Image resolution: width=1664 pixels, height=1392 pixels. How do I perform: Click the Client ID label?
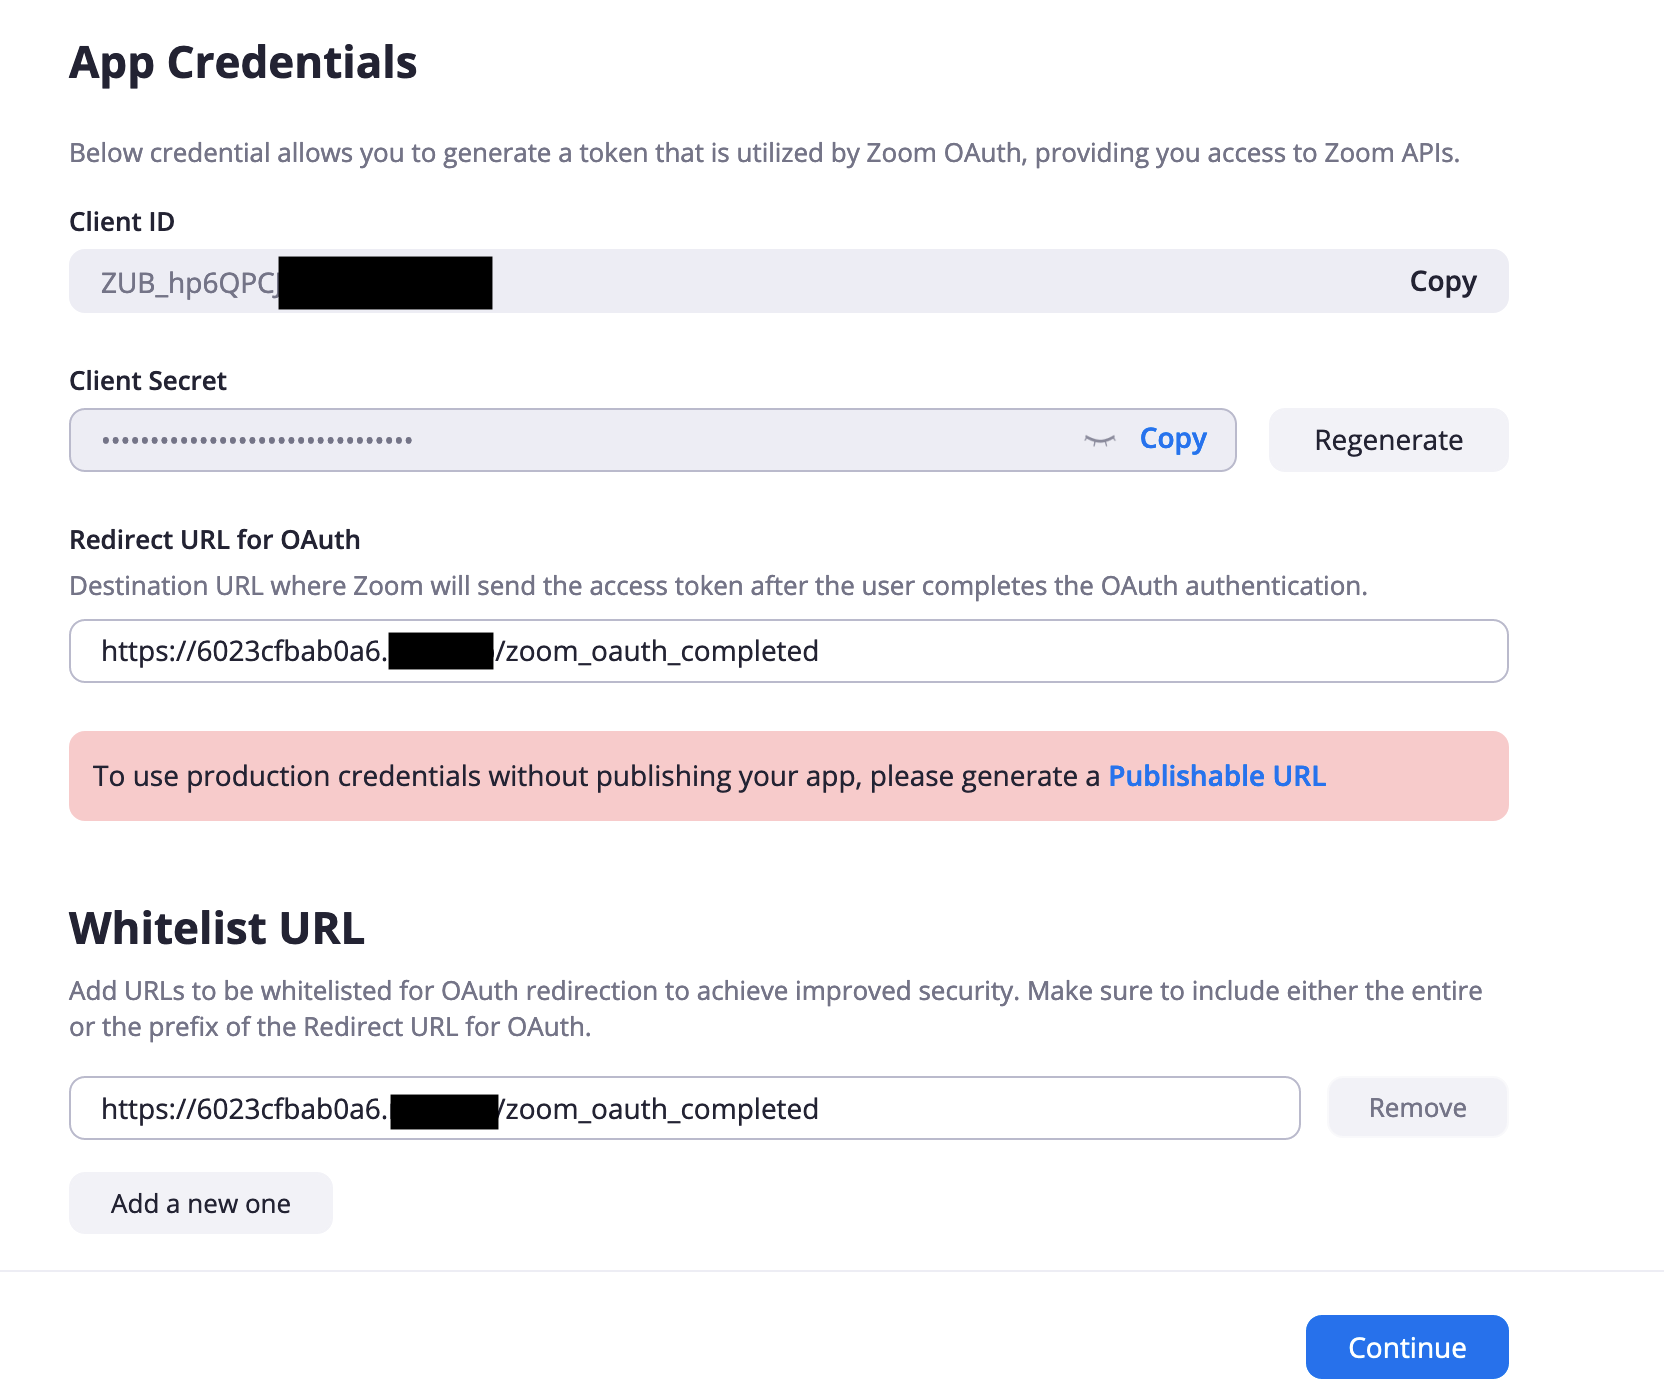(122, 222)
